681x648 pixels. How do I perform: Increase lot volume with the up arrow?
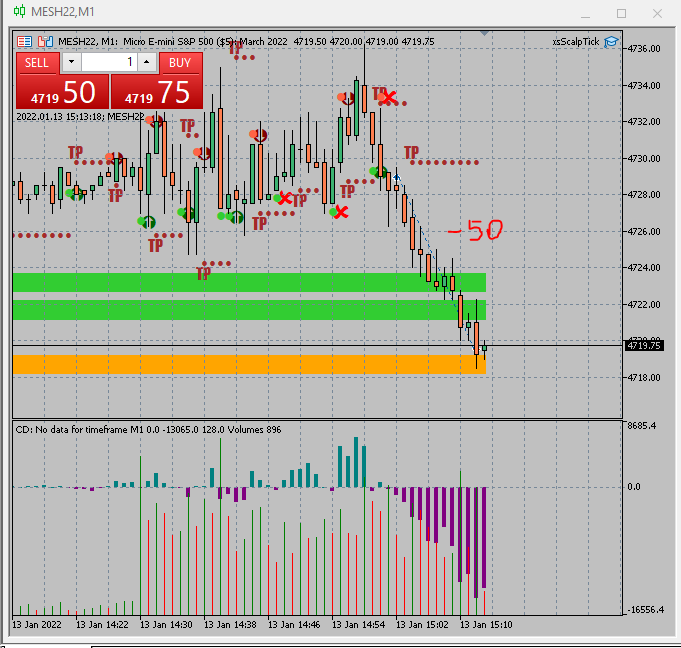pos(147,62)
